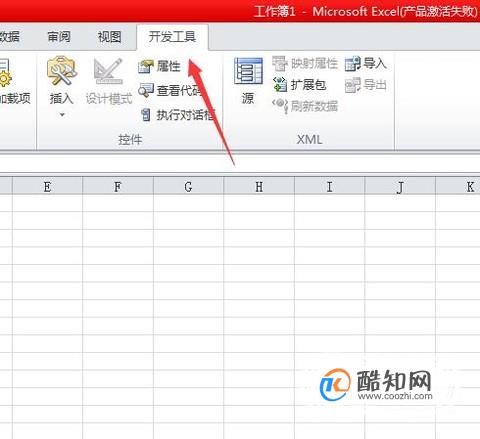
Task: Click the XML Export (导出) button
Action: [x=366, y=85]
